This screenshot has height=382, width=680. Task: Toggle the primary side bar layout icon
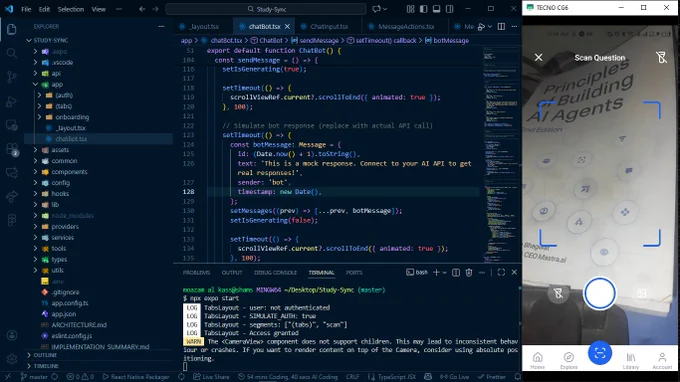coord(423,9)
